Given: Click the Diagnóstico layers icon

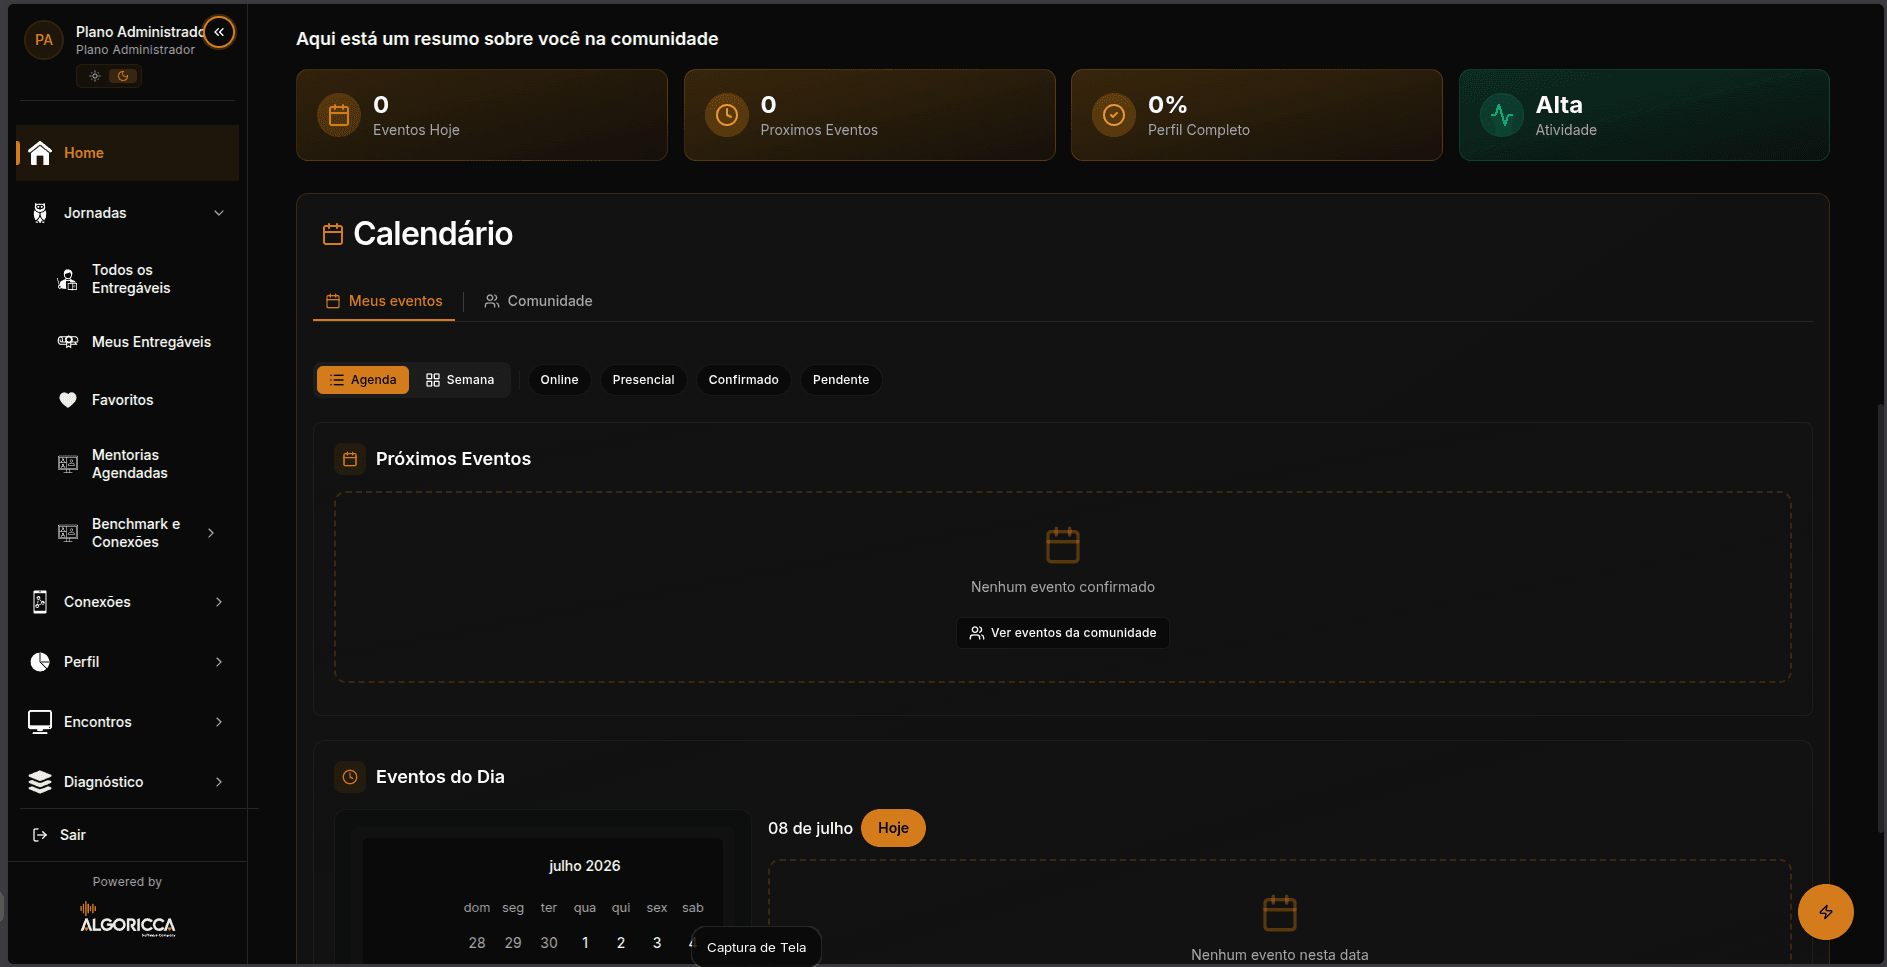Looking at the screenshot, I should tap(40, 782).
